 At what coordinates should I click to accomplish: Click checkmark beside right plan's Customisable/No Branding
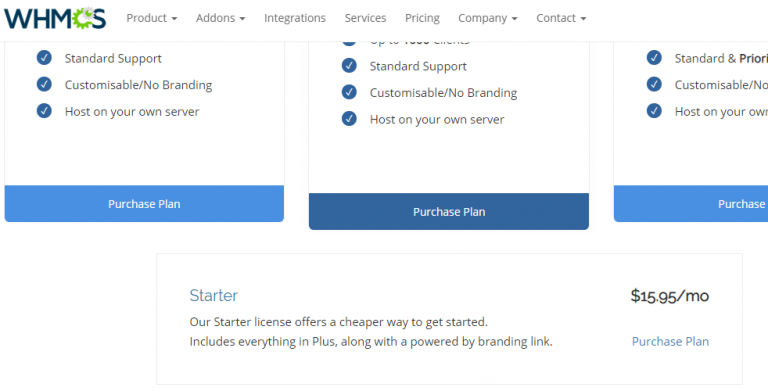pyautogui.click(x=654, y=84)
